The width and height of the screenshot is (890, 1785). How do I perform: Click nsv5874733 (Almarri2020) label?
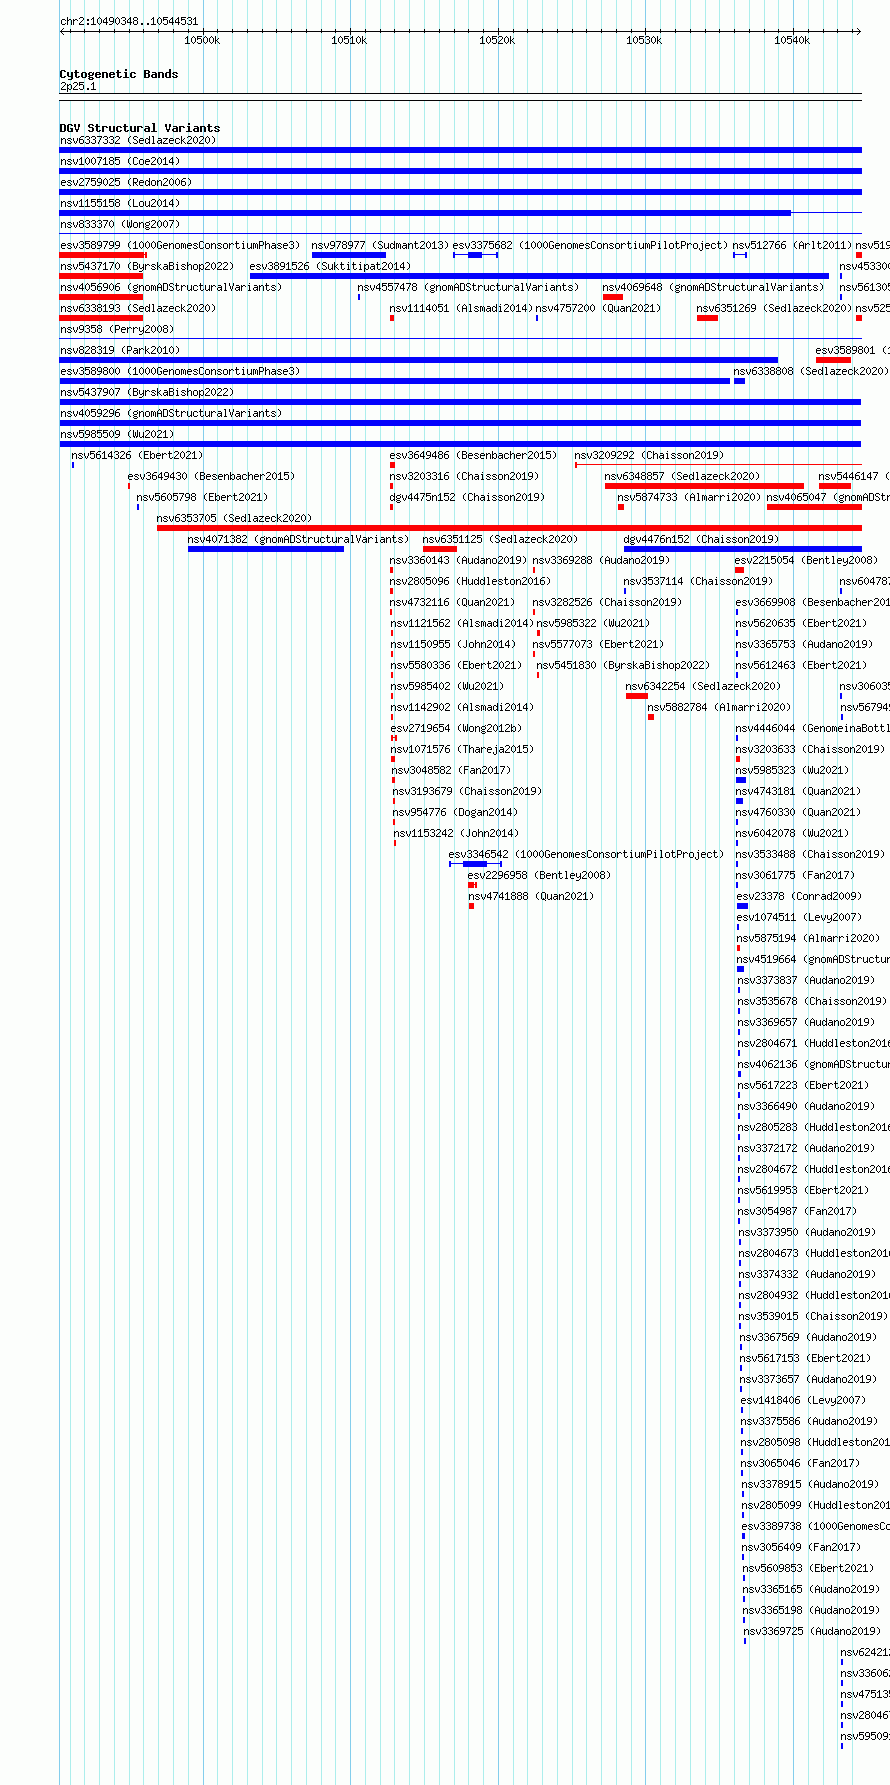[689, 498]
